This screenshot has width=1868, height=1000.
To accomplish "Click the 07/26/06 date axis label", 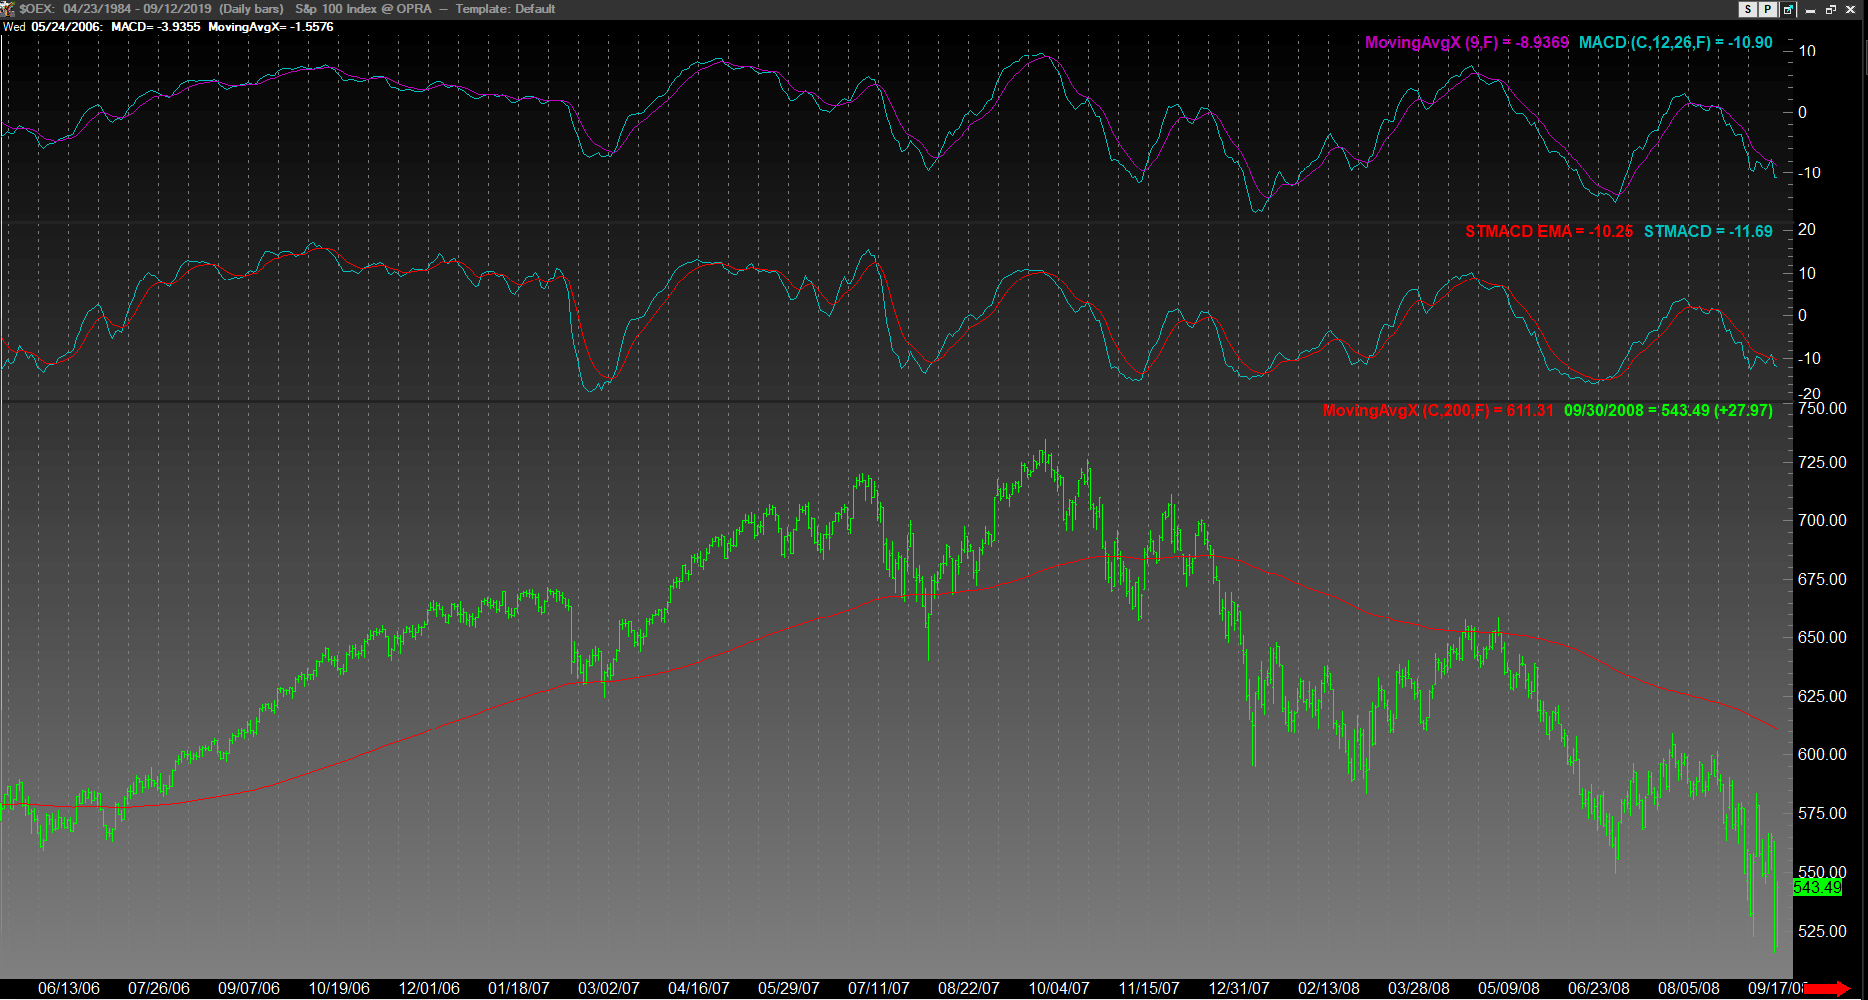I will click(159, 988).
